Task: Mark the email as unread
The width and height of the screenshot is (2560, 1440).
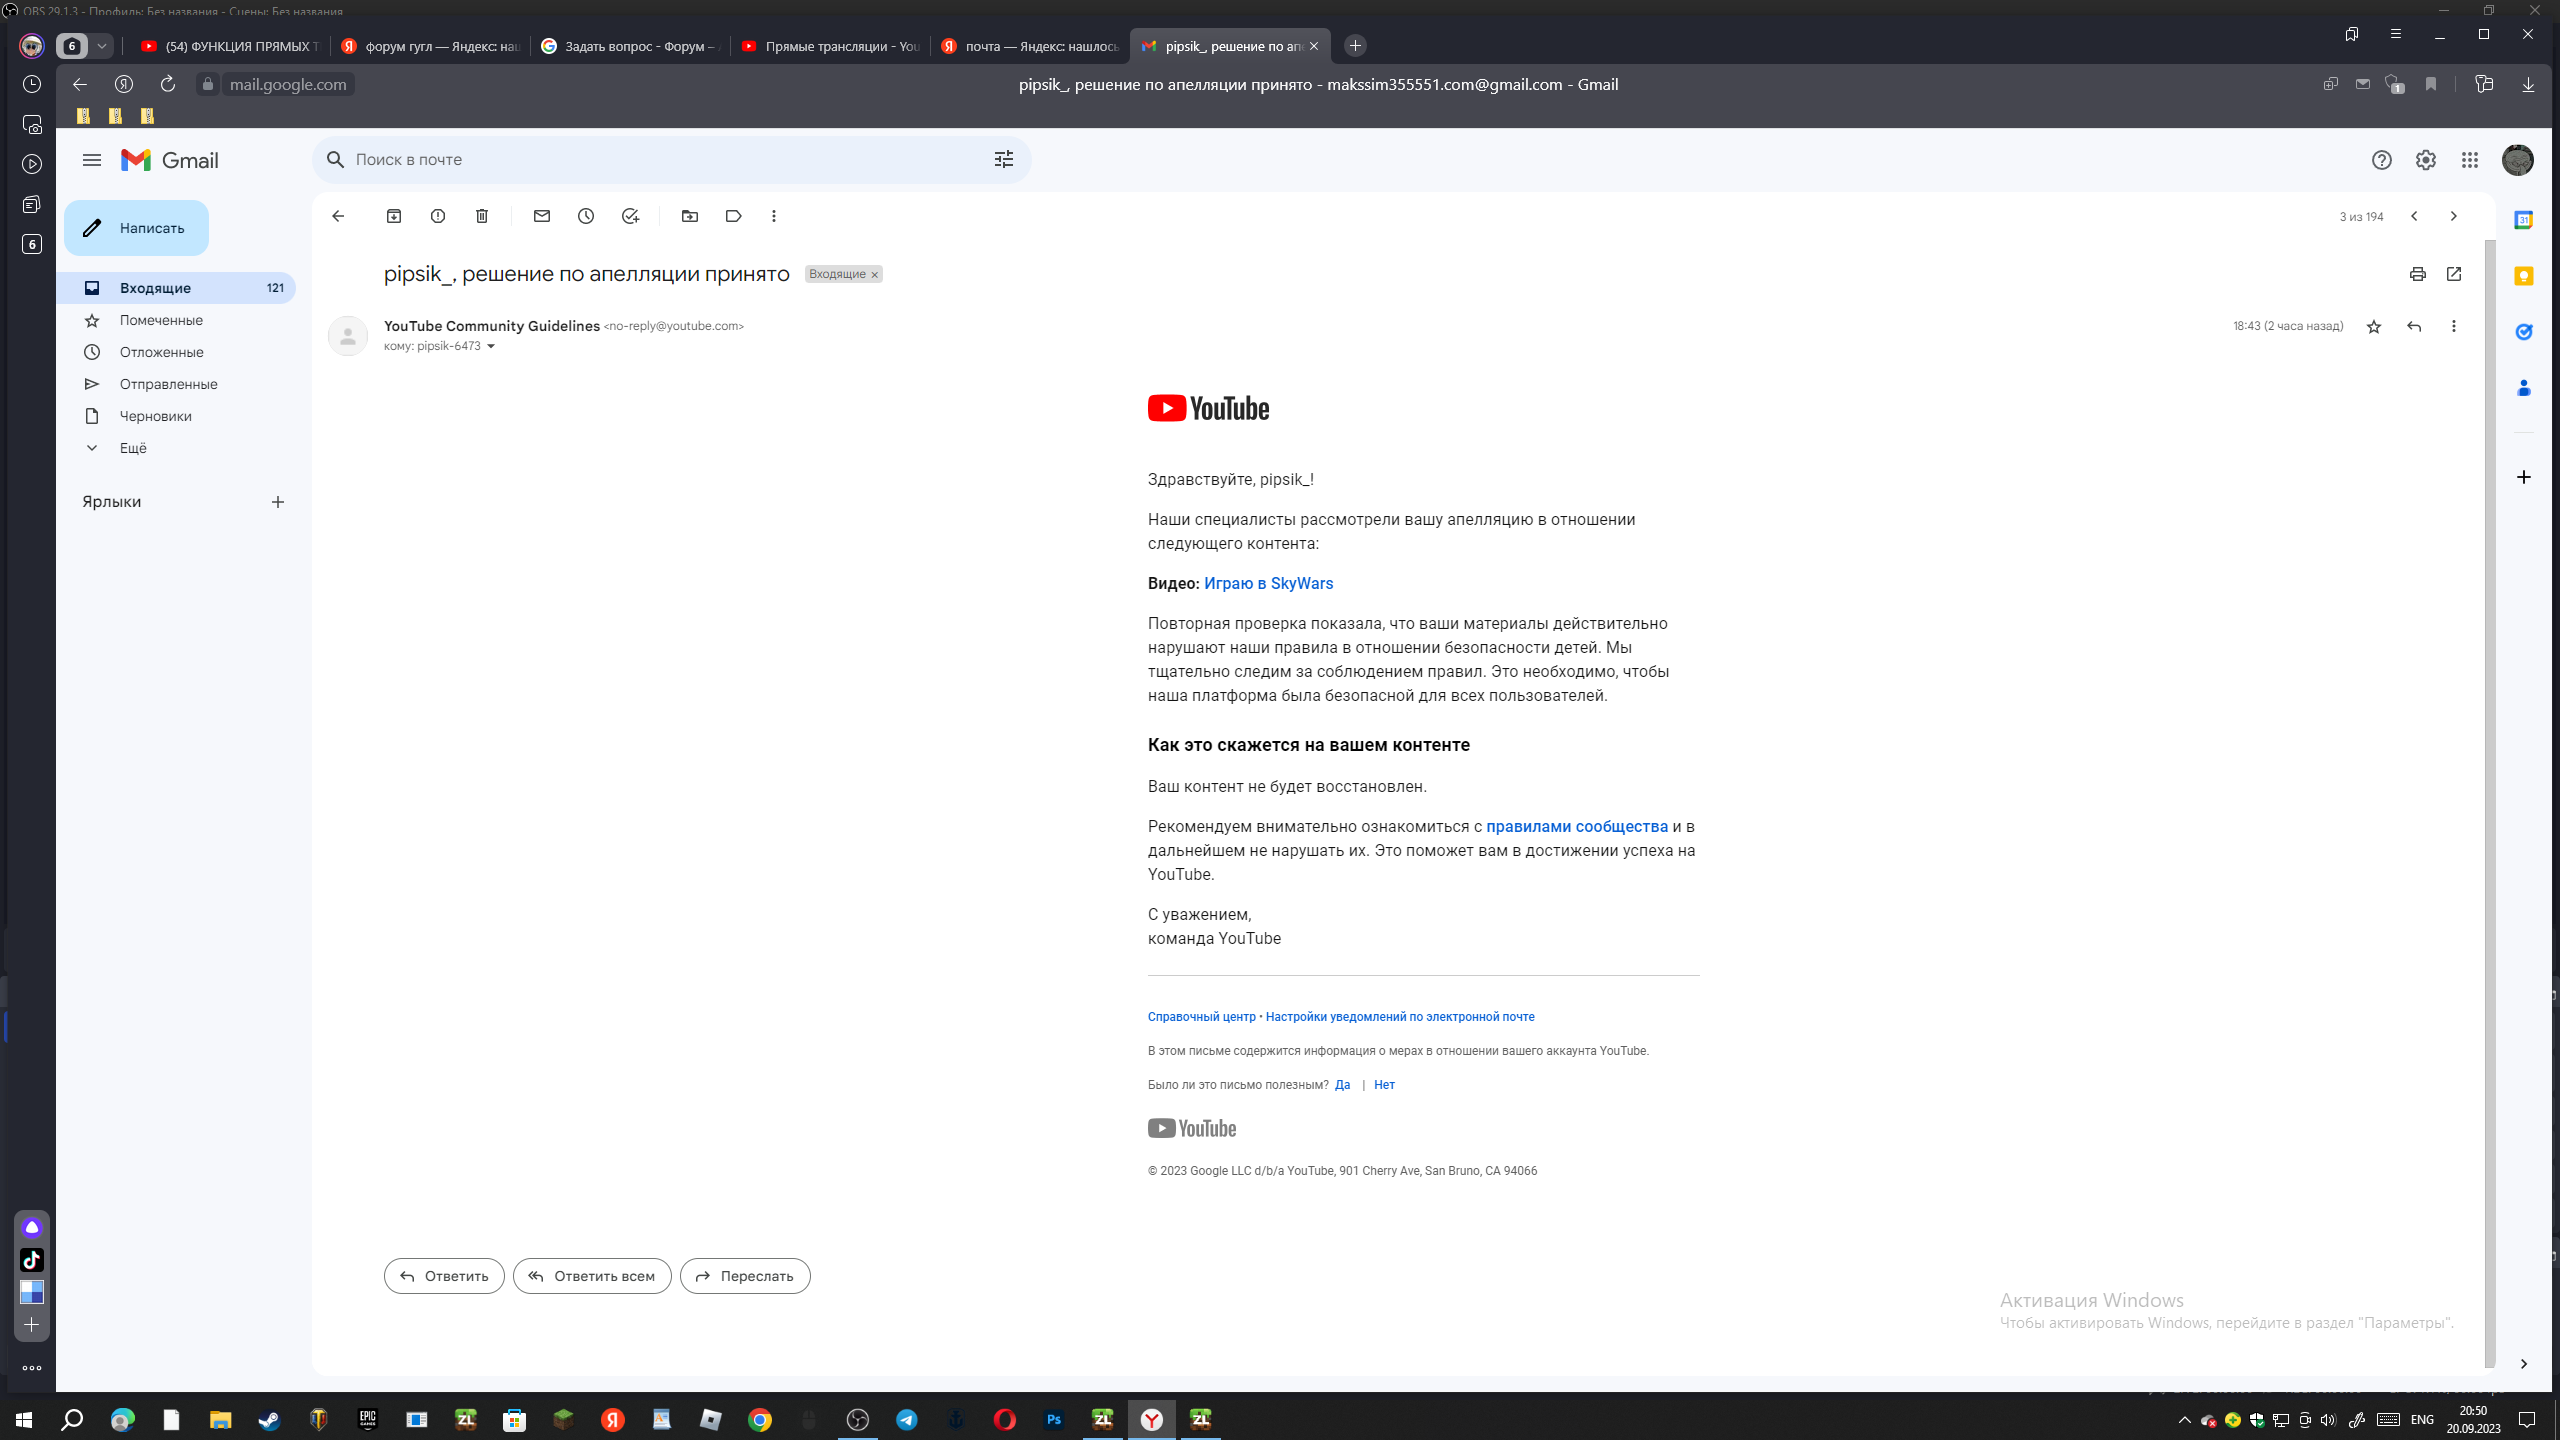Action: pos(542,216)
